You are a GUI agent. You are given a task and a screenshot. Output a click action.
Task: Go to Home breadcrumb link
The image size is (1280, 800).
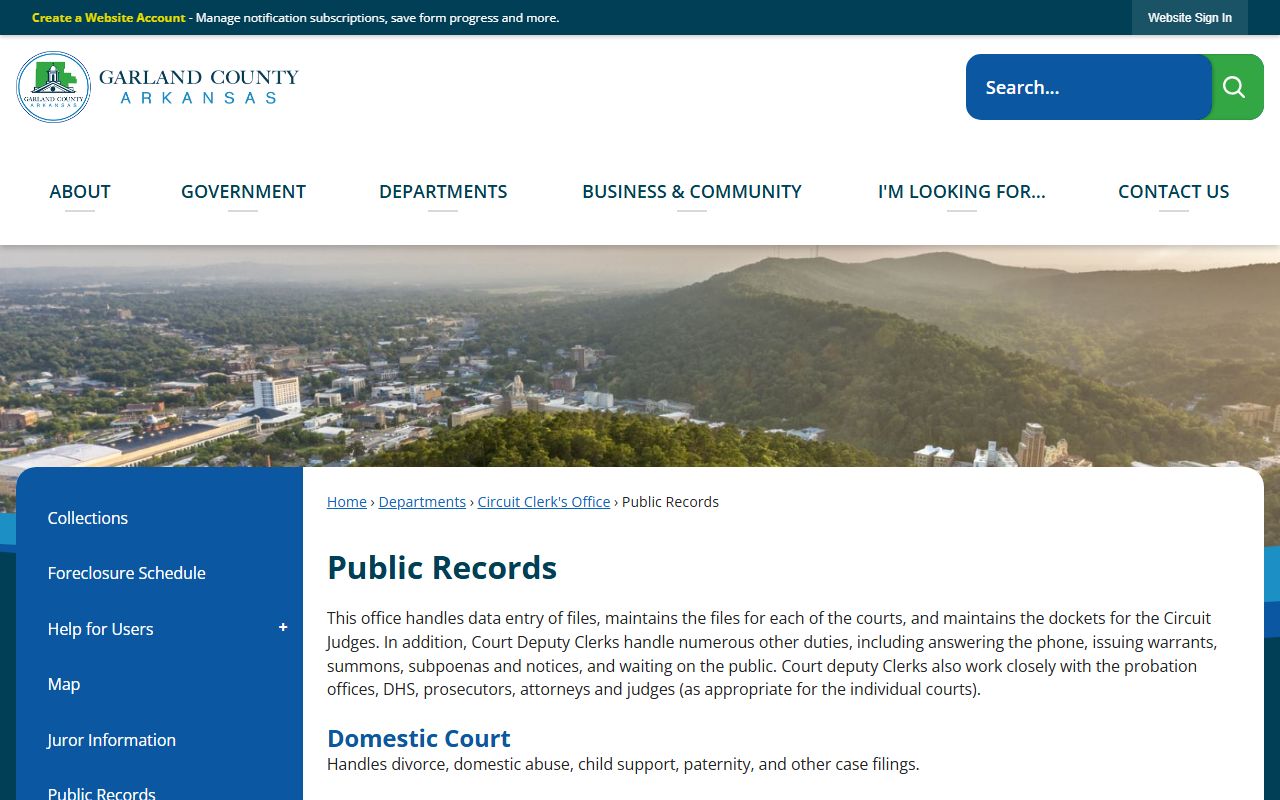click(347, 502)
